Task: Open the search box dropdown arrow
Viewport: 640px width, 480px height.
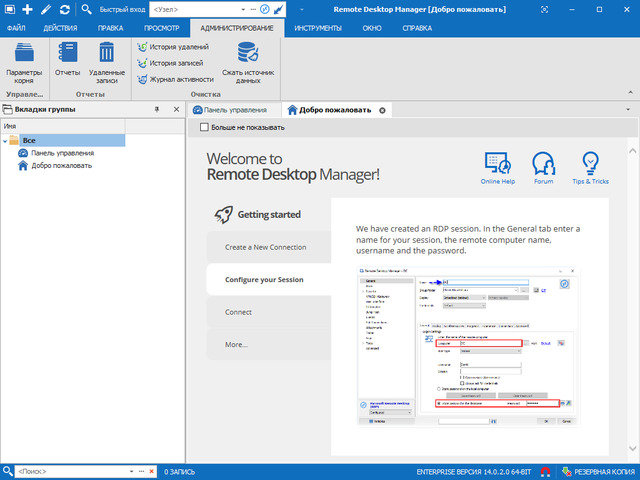Action: (x=131, y=471)
